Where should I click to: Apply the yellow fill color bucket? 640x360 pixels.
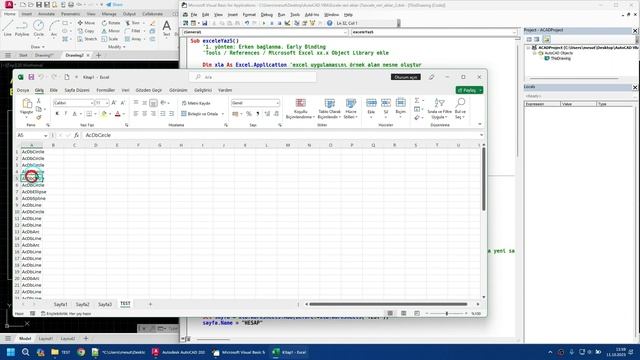tap(104, 114)
